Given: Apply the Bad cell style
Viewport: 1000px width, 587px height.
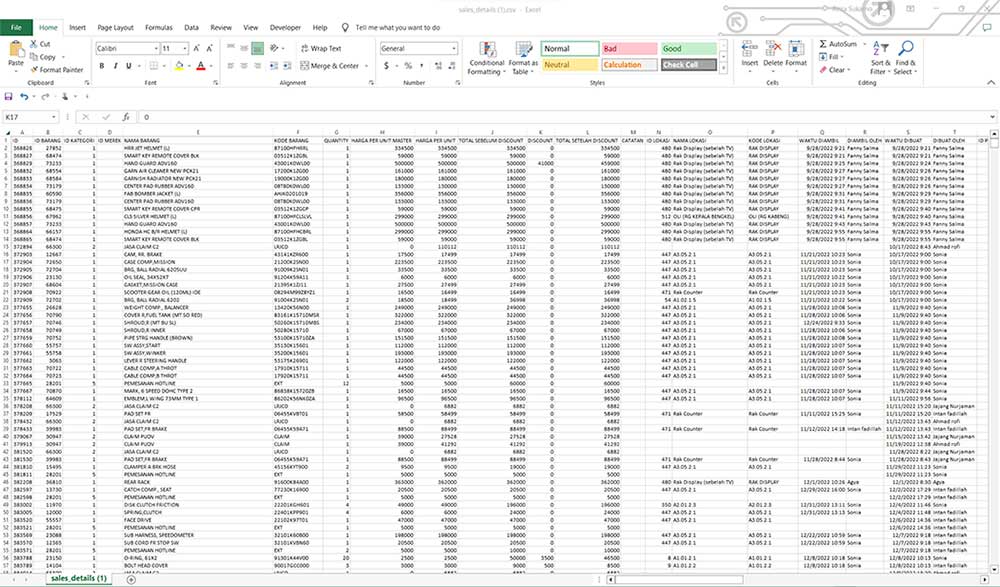Looking at the screenshot, I should pos(629,48).
